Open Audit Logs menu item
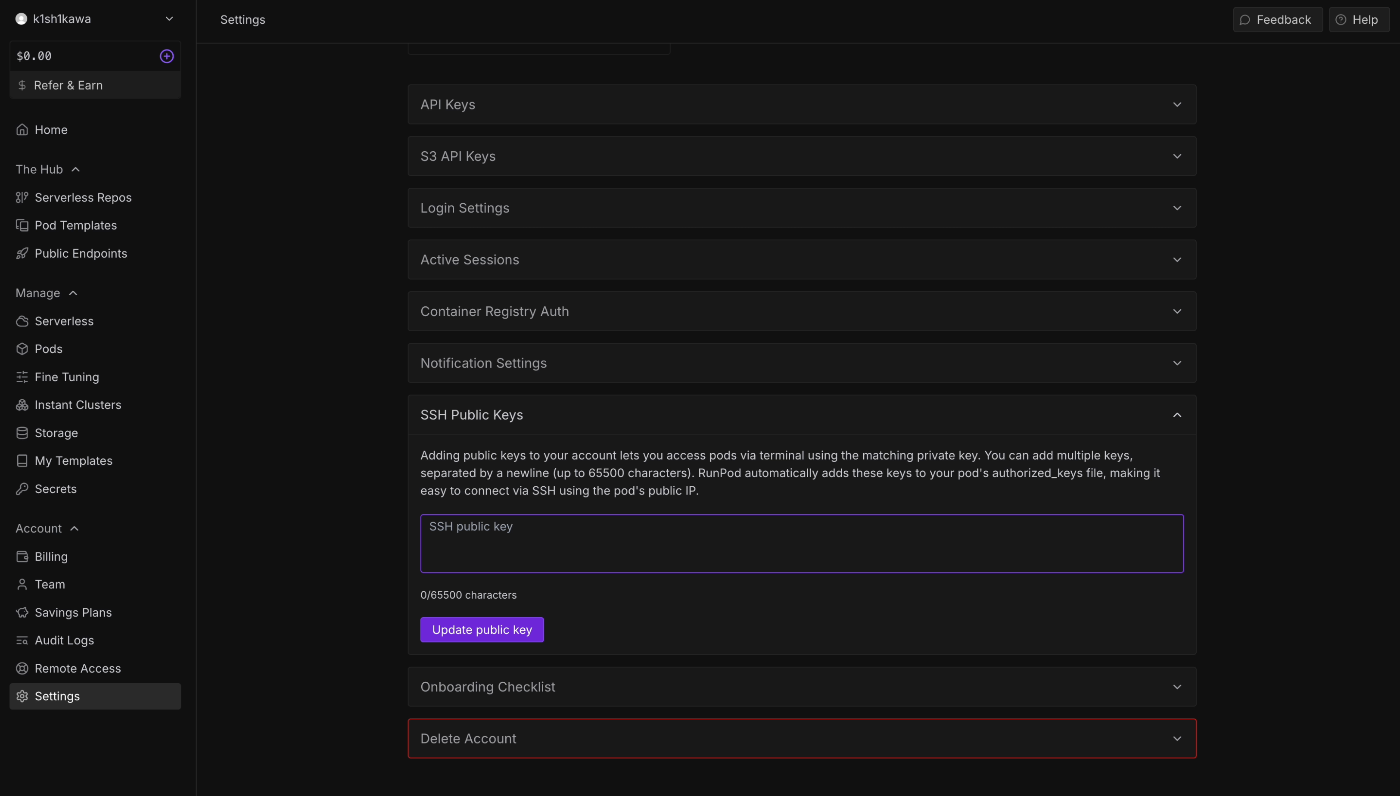Image resolution: width=1400 pixels, height=796 pixels. [64, 641]
